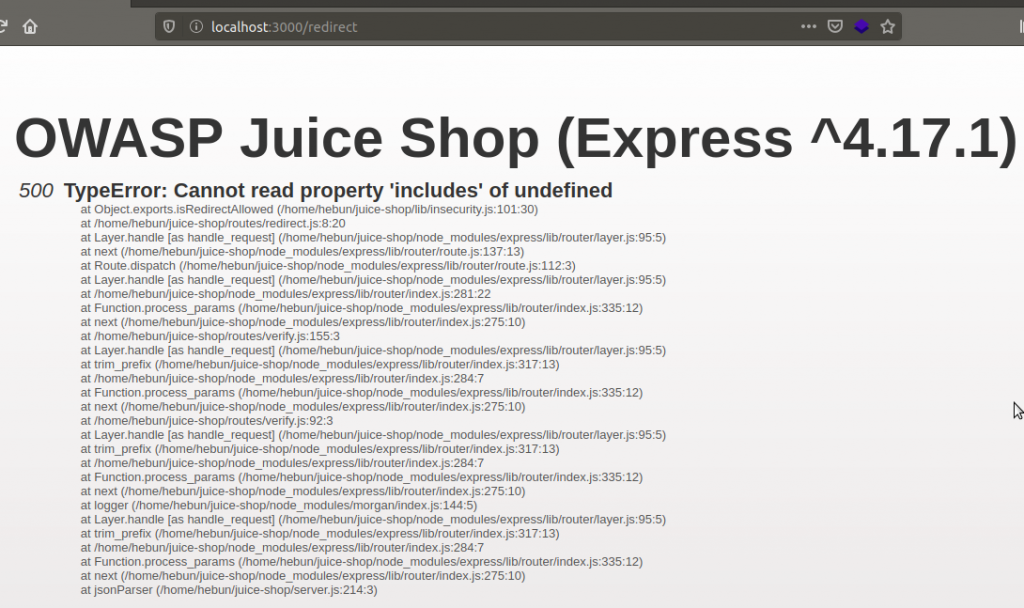Viewport: 1024px width, 608px height.
Task: Select the logger morgan/index.js:144:5 line
Action: coord(279,505)
